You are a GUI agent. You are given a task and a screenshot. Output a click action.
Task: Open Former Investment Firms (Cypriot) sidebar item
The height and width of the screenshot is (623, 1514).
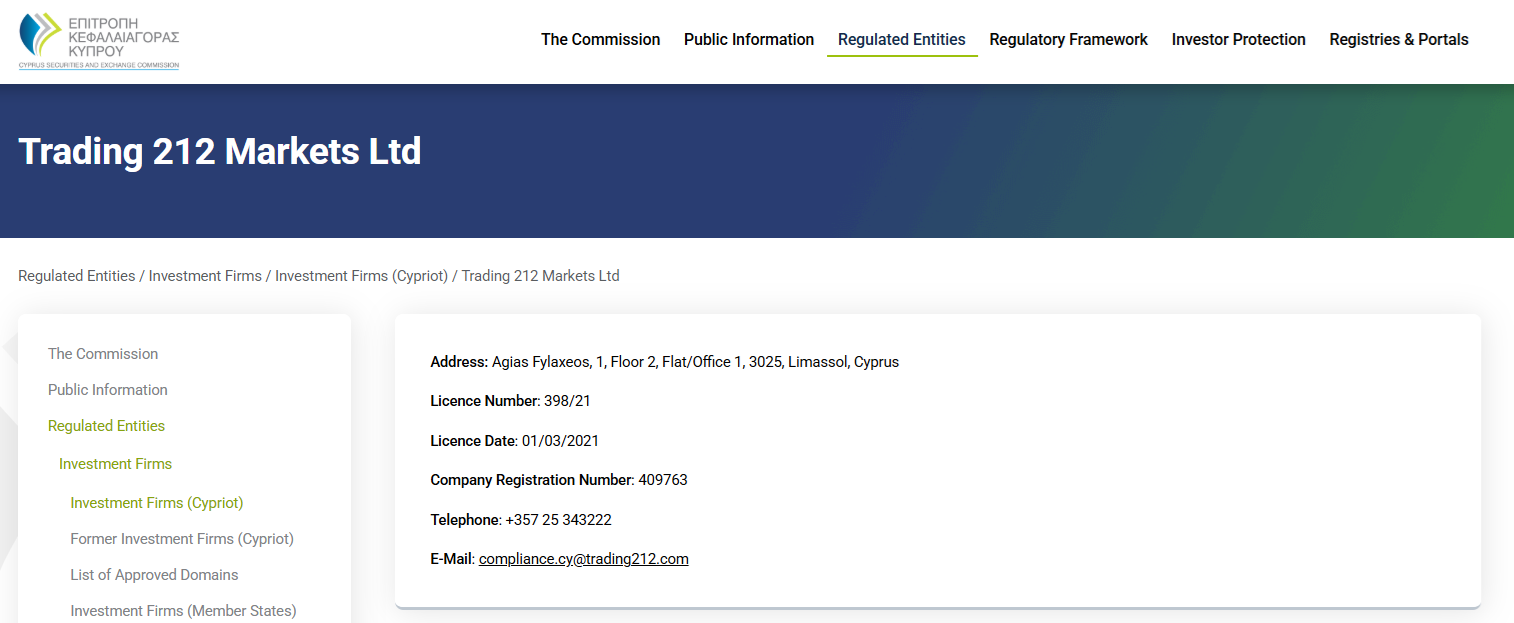pos(182,539)
